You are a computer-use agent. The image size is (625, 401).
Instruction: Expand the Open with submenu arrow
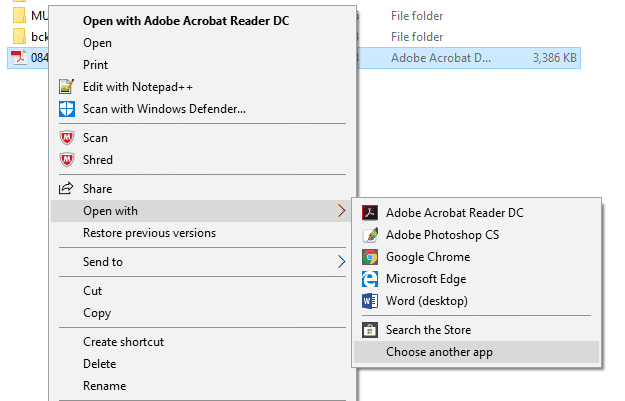point(341,211)
